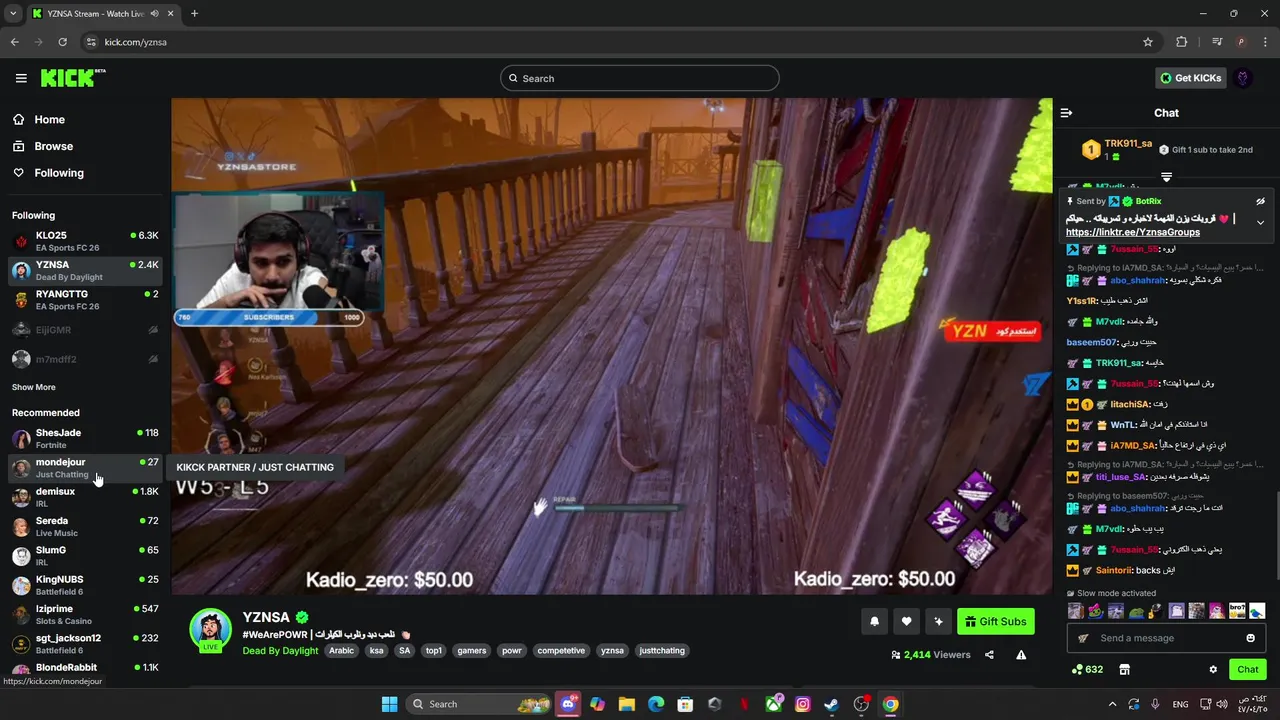Select the justtchatting tag
Viewport: 1280px width, 720px height.
[662, 651]
